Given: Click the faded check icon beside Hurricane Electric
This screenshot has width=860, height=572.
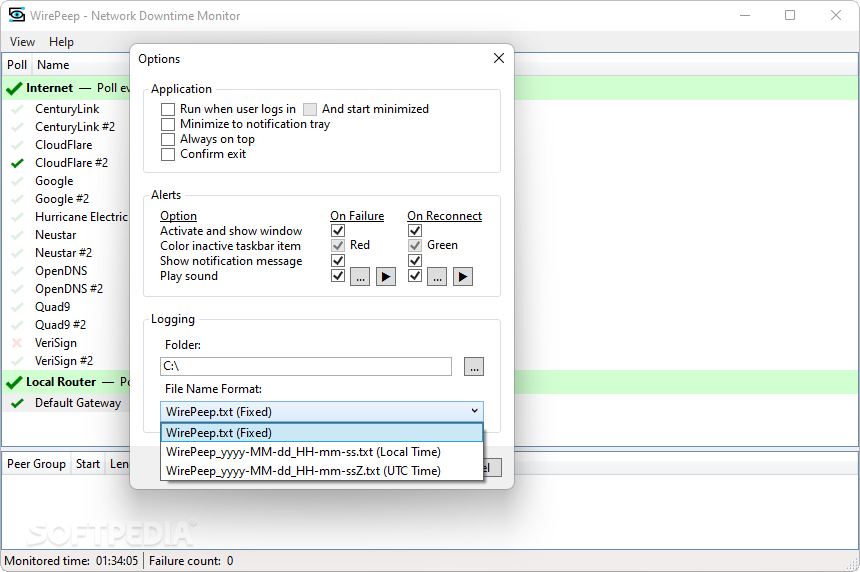Looking at the screenshot, I should point(18,217).
